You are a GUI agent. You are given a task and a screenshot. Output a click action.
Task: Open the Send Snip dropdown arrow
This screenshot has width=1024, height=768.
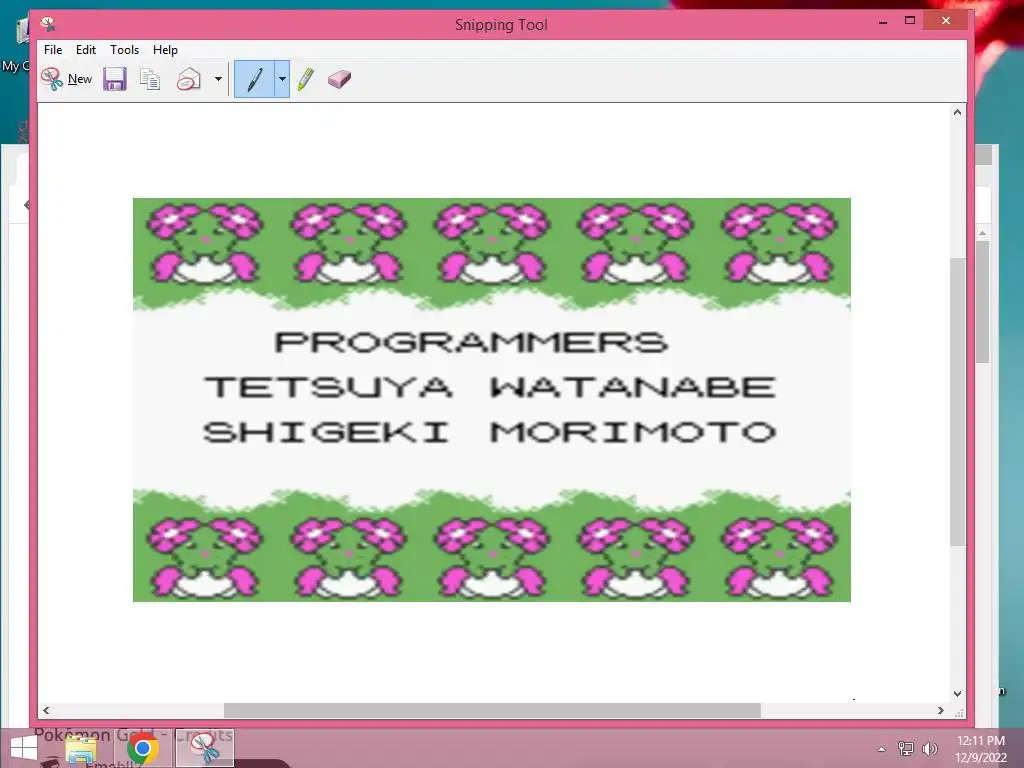coord(218,79)
